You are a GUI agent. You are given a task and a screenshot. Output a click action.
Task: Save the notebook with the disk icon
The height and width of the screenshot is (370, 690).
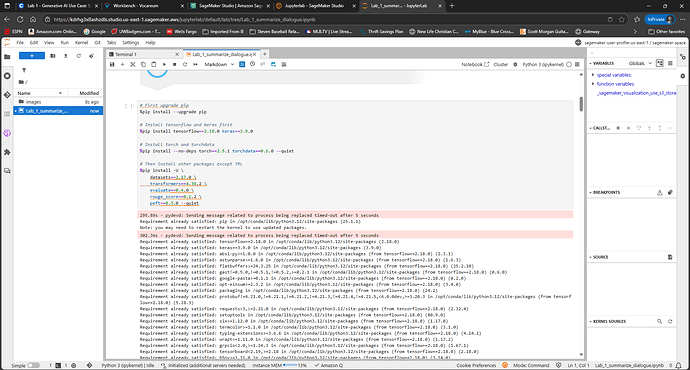(x=112, y=64)
